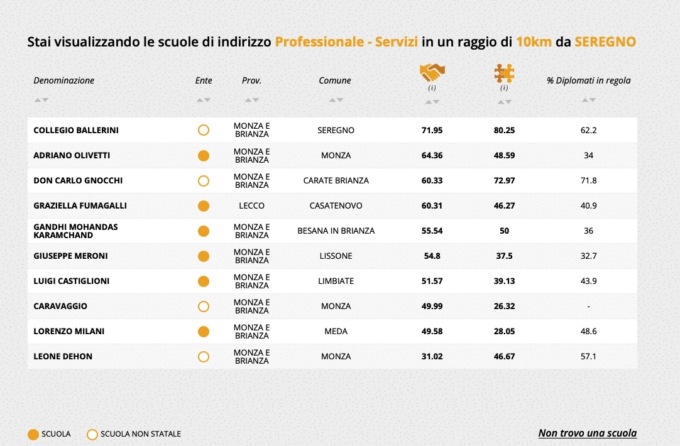
Task: Click the Prov. column header
Action: pos(251,79)
